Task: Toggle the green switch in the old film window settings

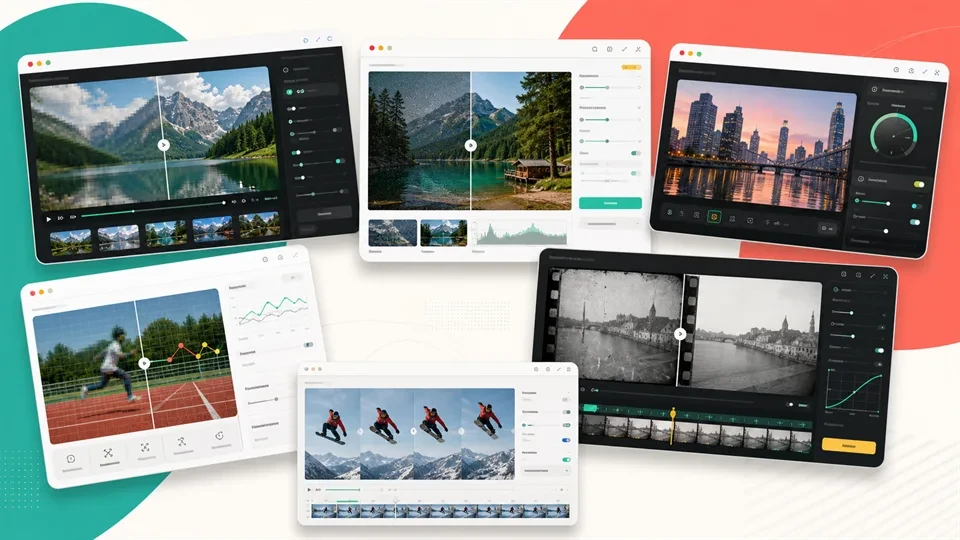Action: (879, 350)
